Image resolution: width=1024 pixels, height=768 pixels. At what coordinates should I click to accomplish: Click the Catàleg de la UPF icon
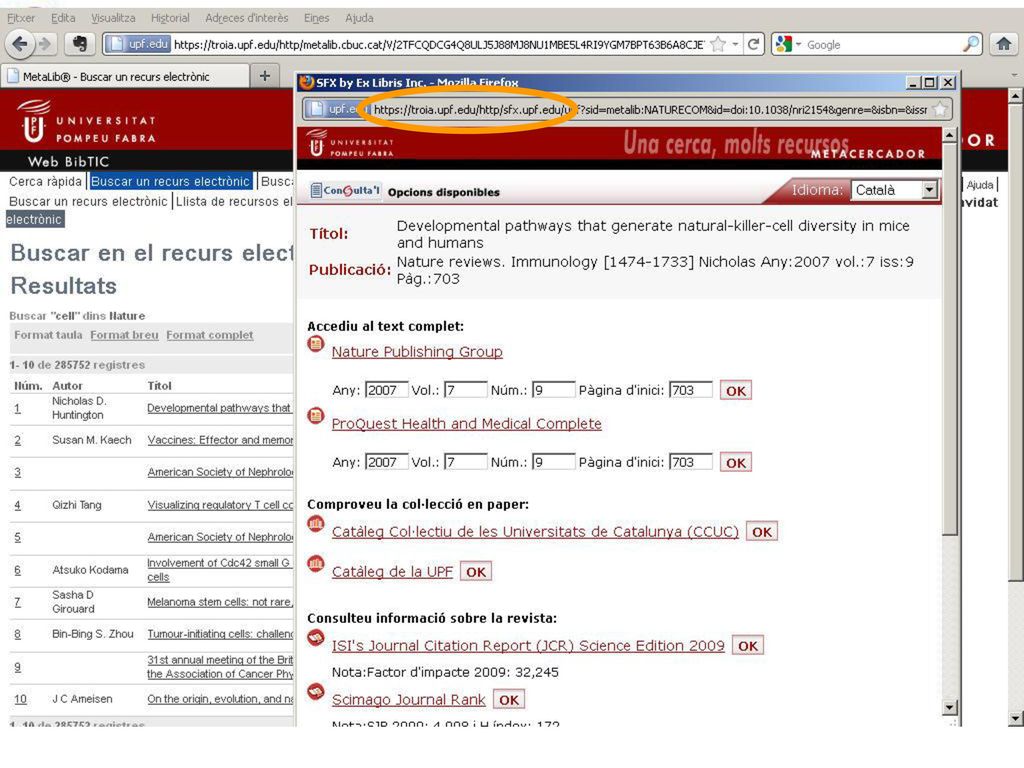coord(315,564)
